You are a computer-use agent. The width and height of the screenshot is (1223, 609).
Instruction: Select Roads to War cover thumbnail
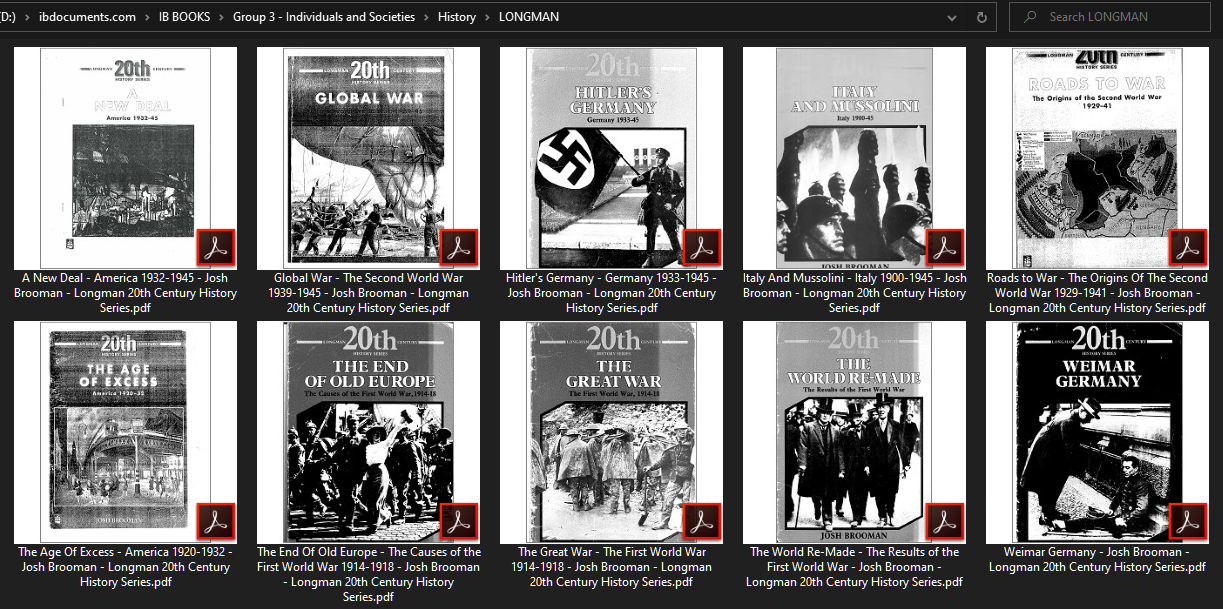(x=1097, y=157)
